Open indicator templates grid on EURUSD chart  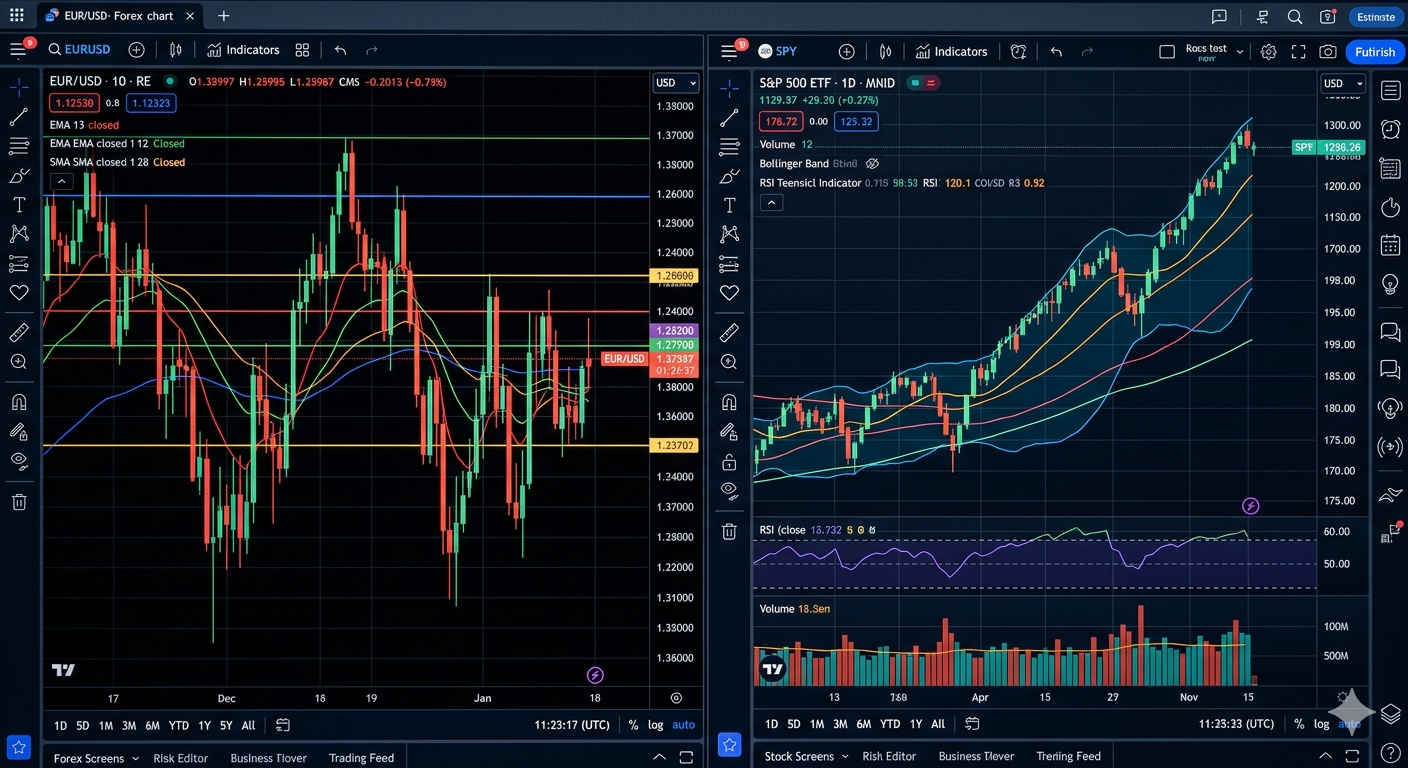(302, 50)
